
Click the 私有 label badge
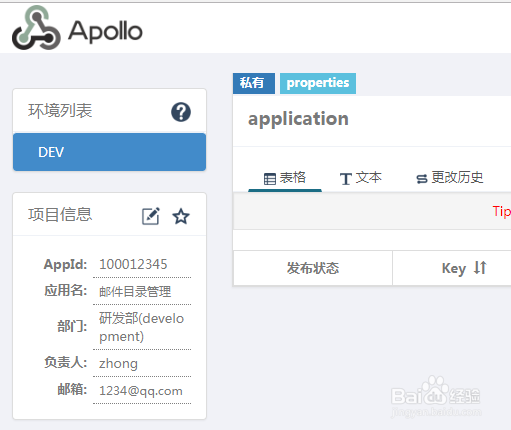[254, 83]
